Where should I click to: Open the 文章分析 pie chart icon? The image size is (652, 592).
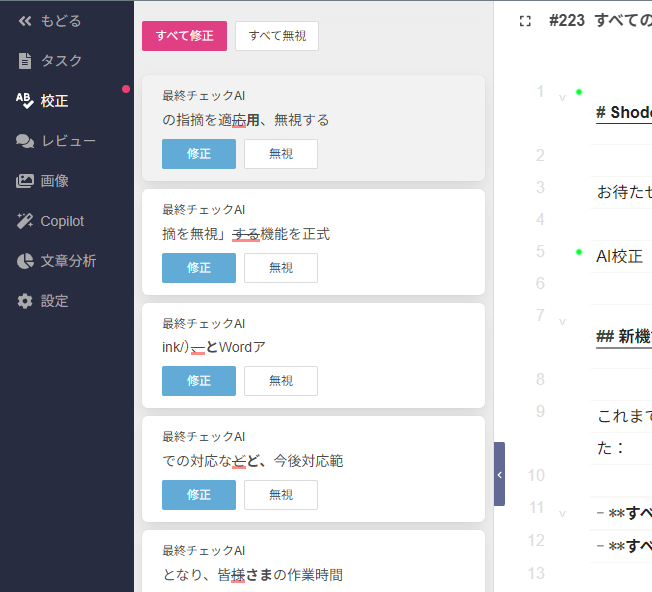25,261
